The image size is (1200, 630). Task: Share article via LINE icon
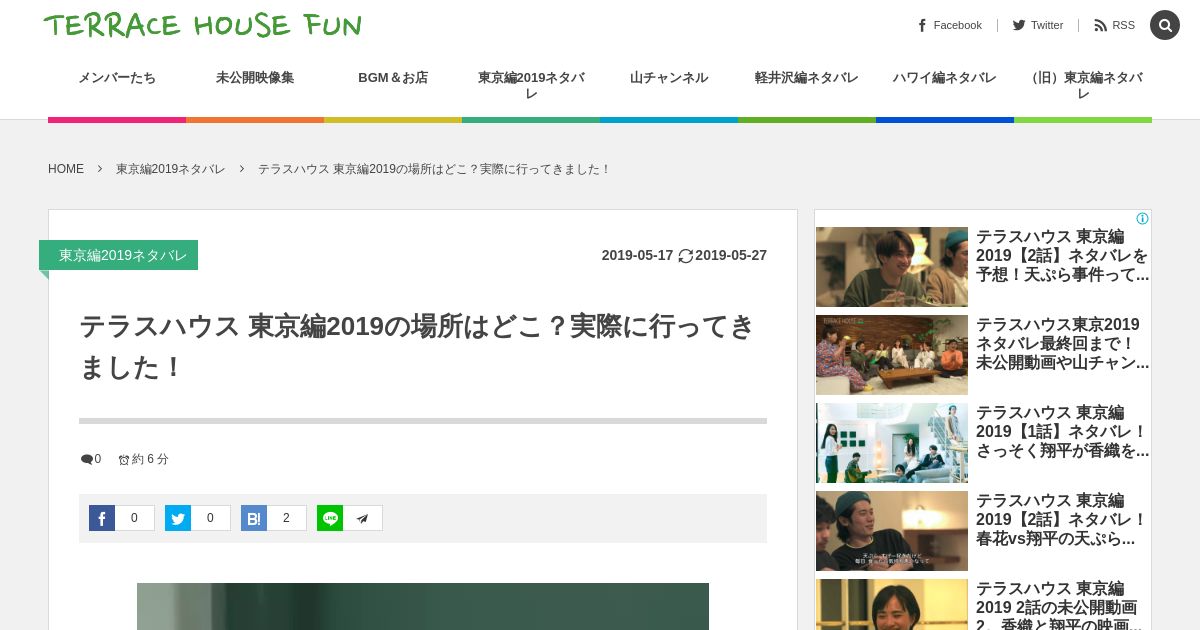tap(330, 518)
